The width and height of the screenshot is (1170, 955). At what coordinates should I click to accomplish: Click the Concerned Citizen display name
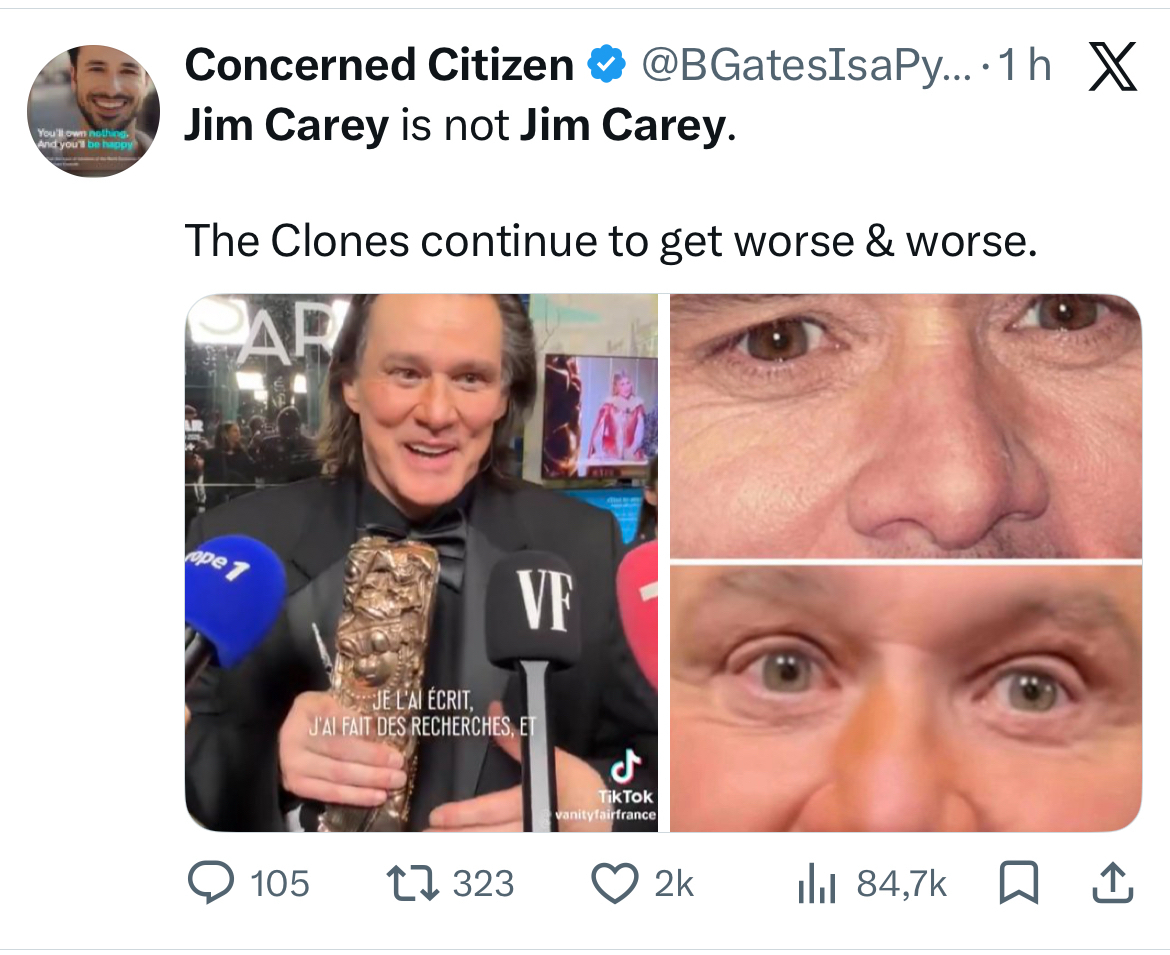pyautogui.click(x=379, y=67)
